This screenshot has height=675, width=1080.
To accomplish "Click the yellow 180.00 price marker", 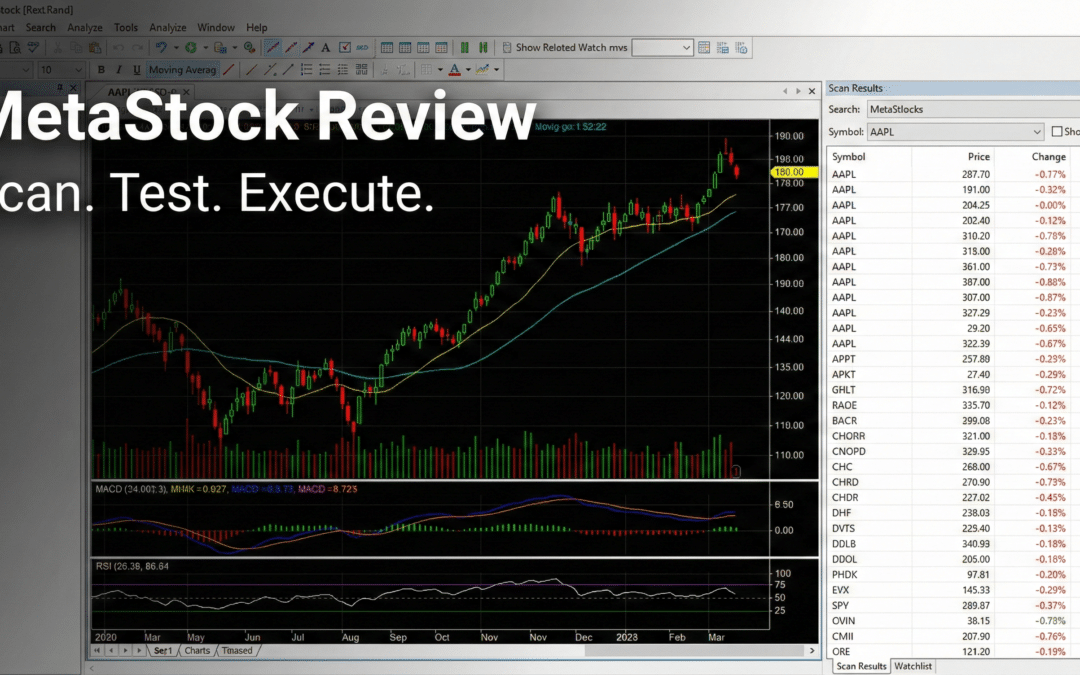I will 793,172.
